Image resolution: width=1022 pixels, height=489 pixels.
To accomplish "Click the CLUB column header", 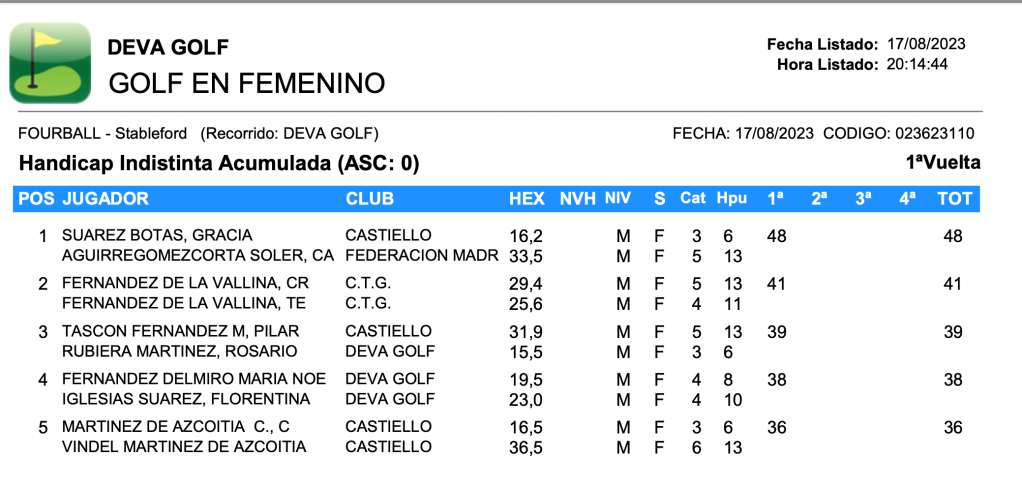I will click(x=370, y=199).
